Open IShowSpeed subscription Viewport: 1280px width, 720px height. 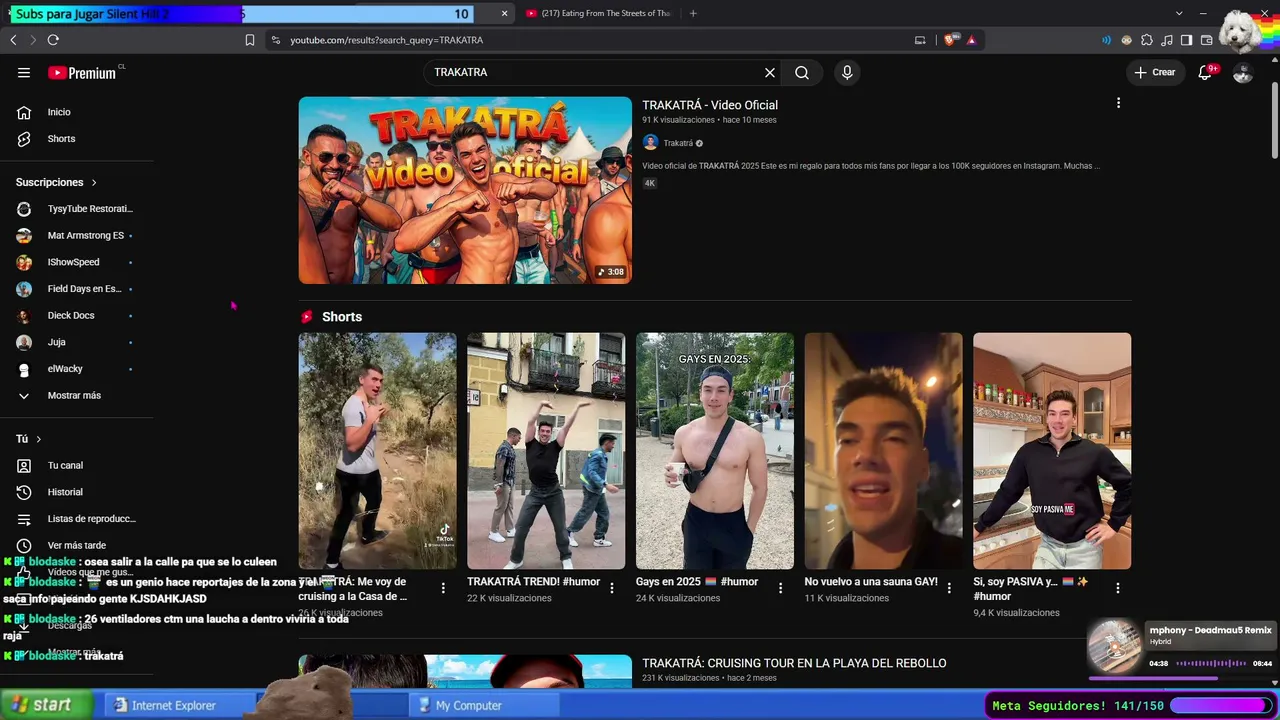(76, 262)
